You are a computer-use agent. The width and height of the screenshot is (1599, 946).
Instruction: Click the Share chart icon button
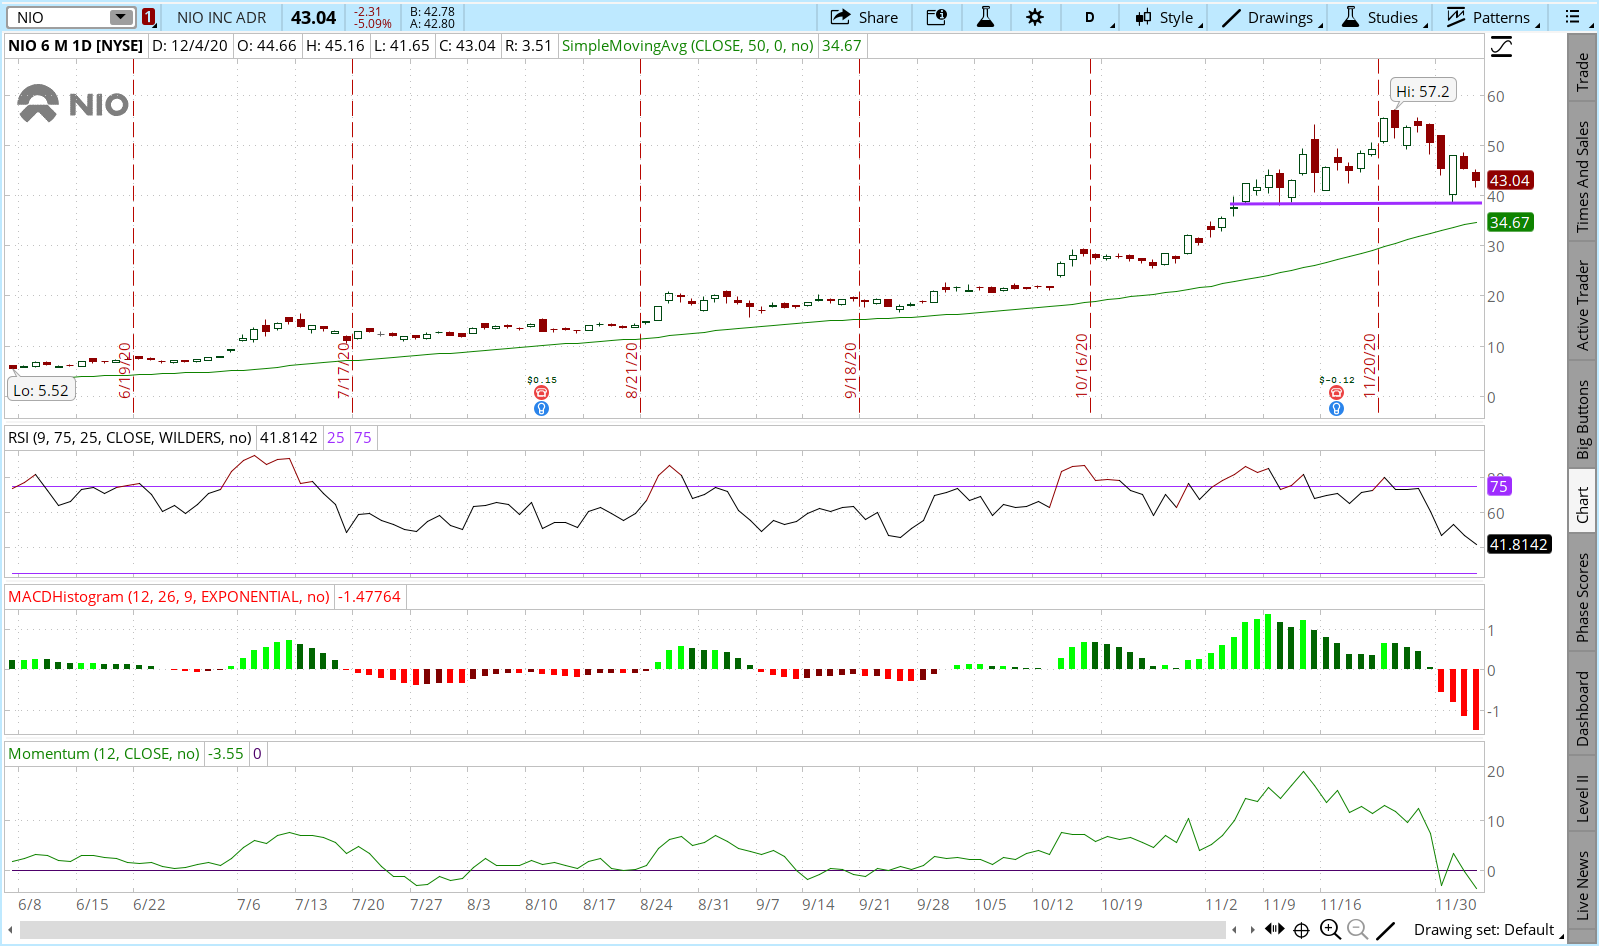pyautogui.click(x=864, y=17)
